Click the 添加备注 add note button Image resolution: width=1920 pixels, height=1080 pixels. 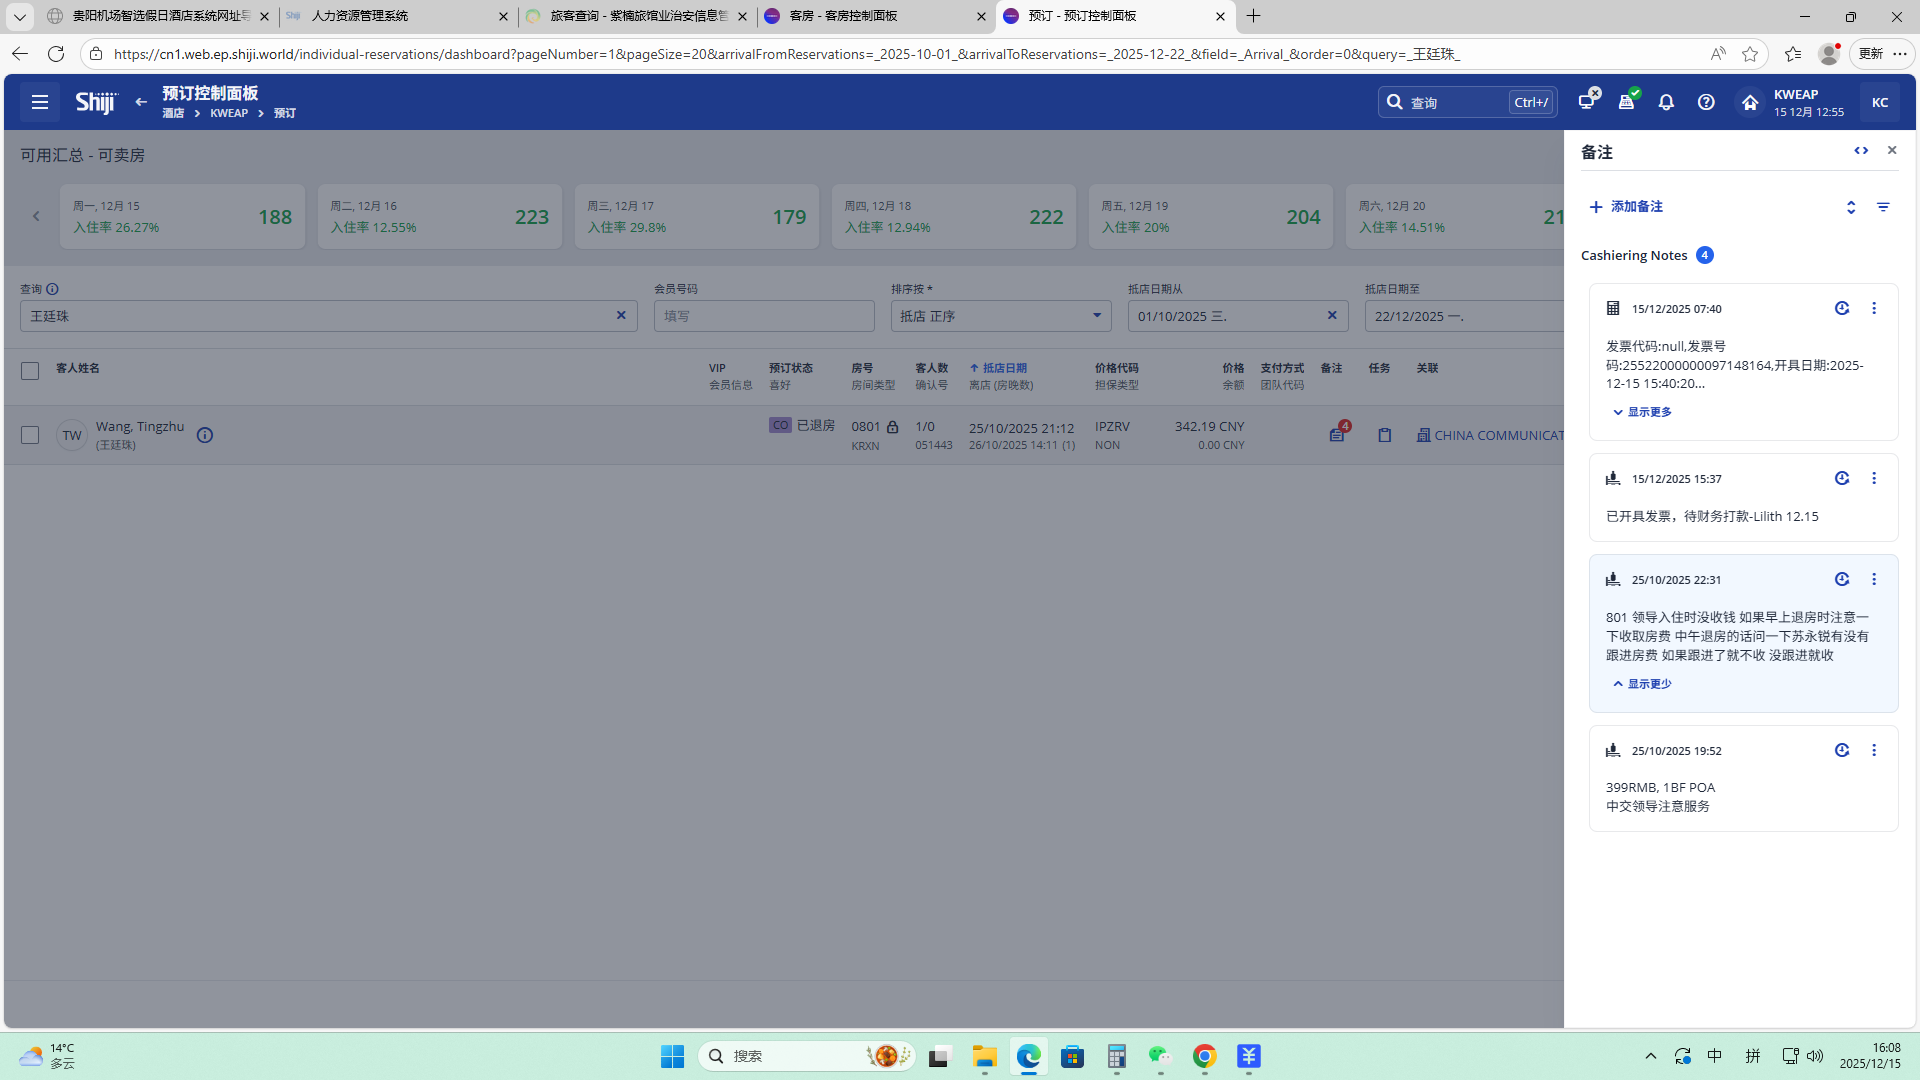pyautogui.click(x=1626, y=207)
